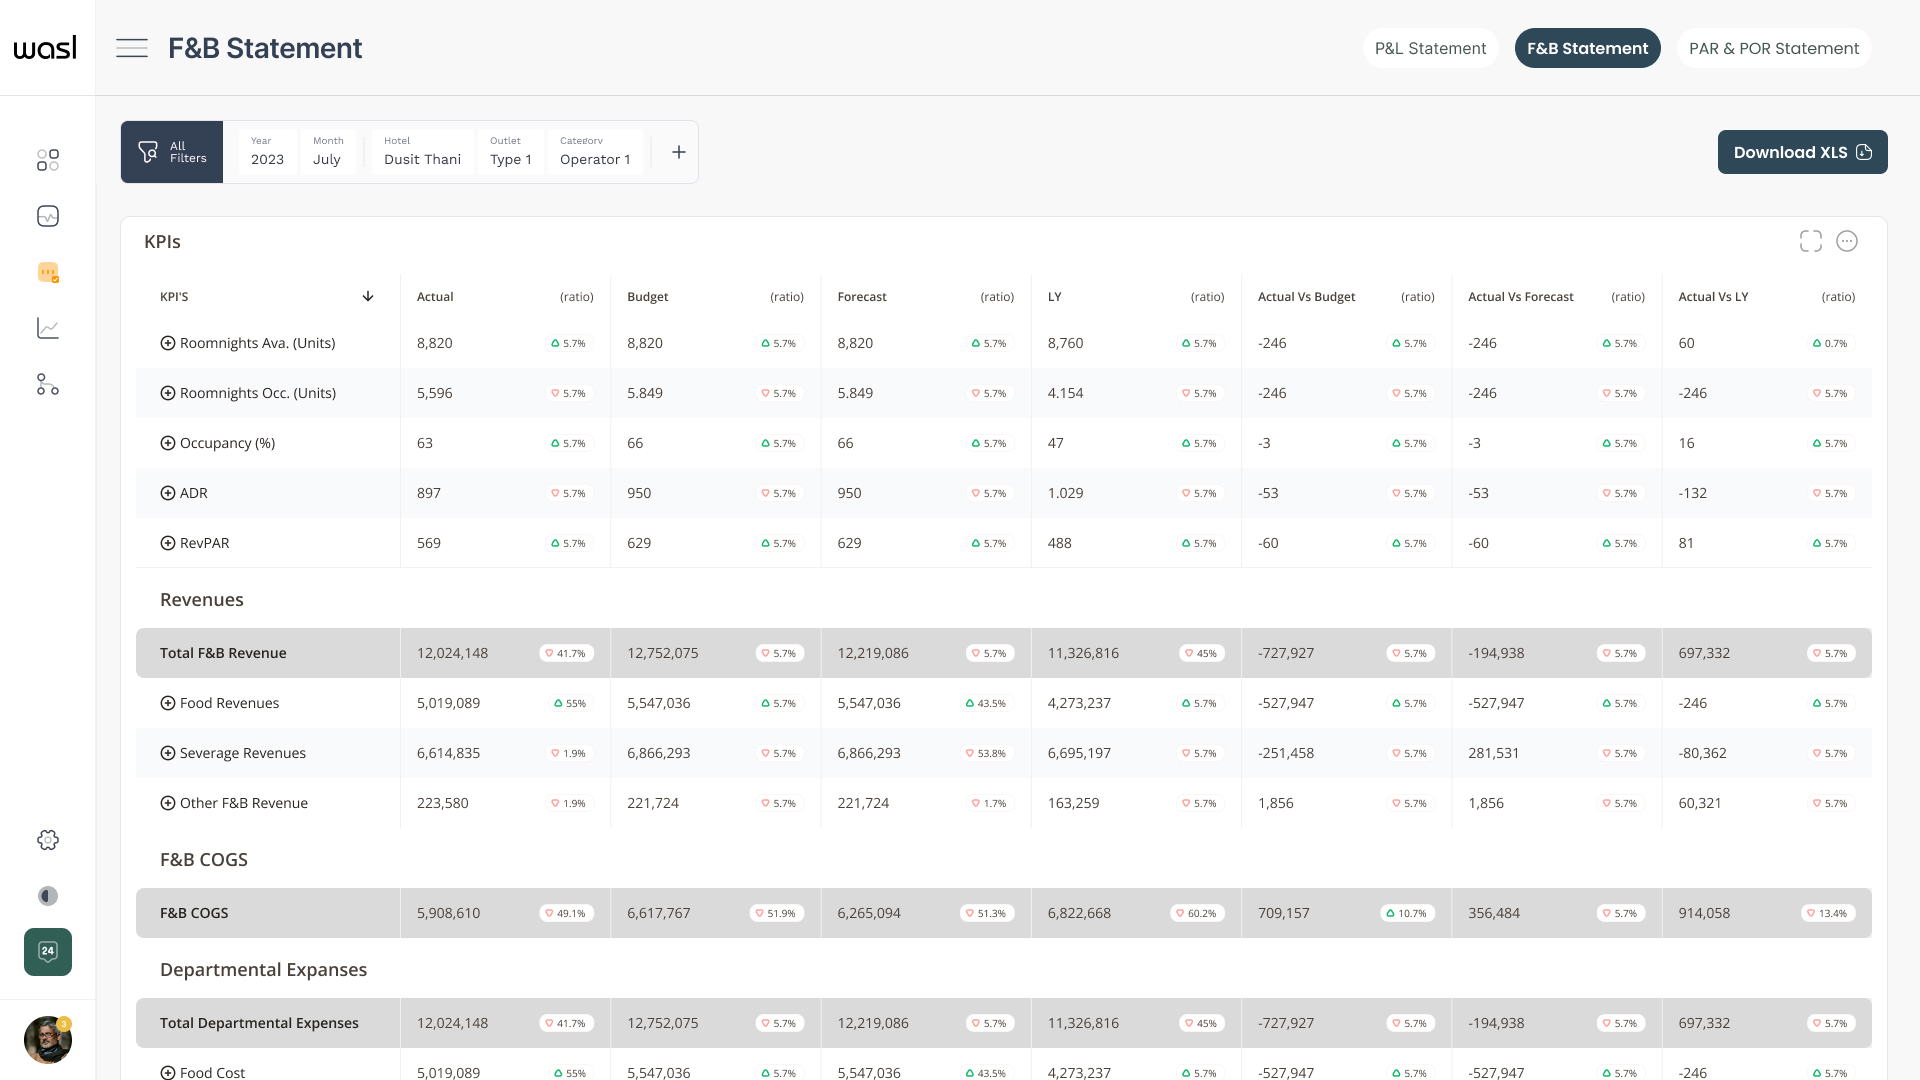Viewport: 1920px width, 1080px height.
Task: Expand KPIs panel to fullscreen
Action: coord(1810,241)
